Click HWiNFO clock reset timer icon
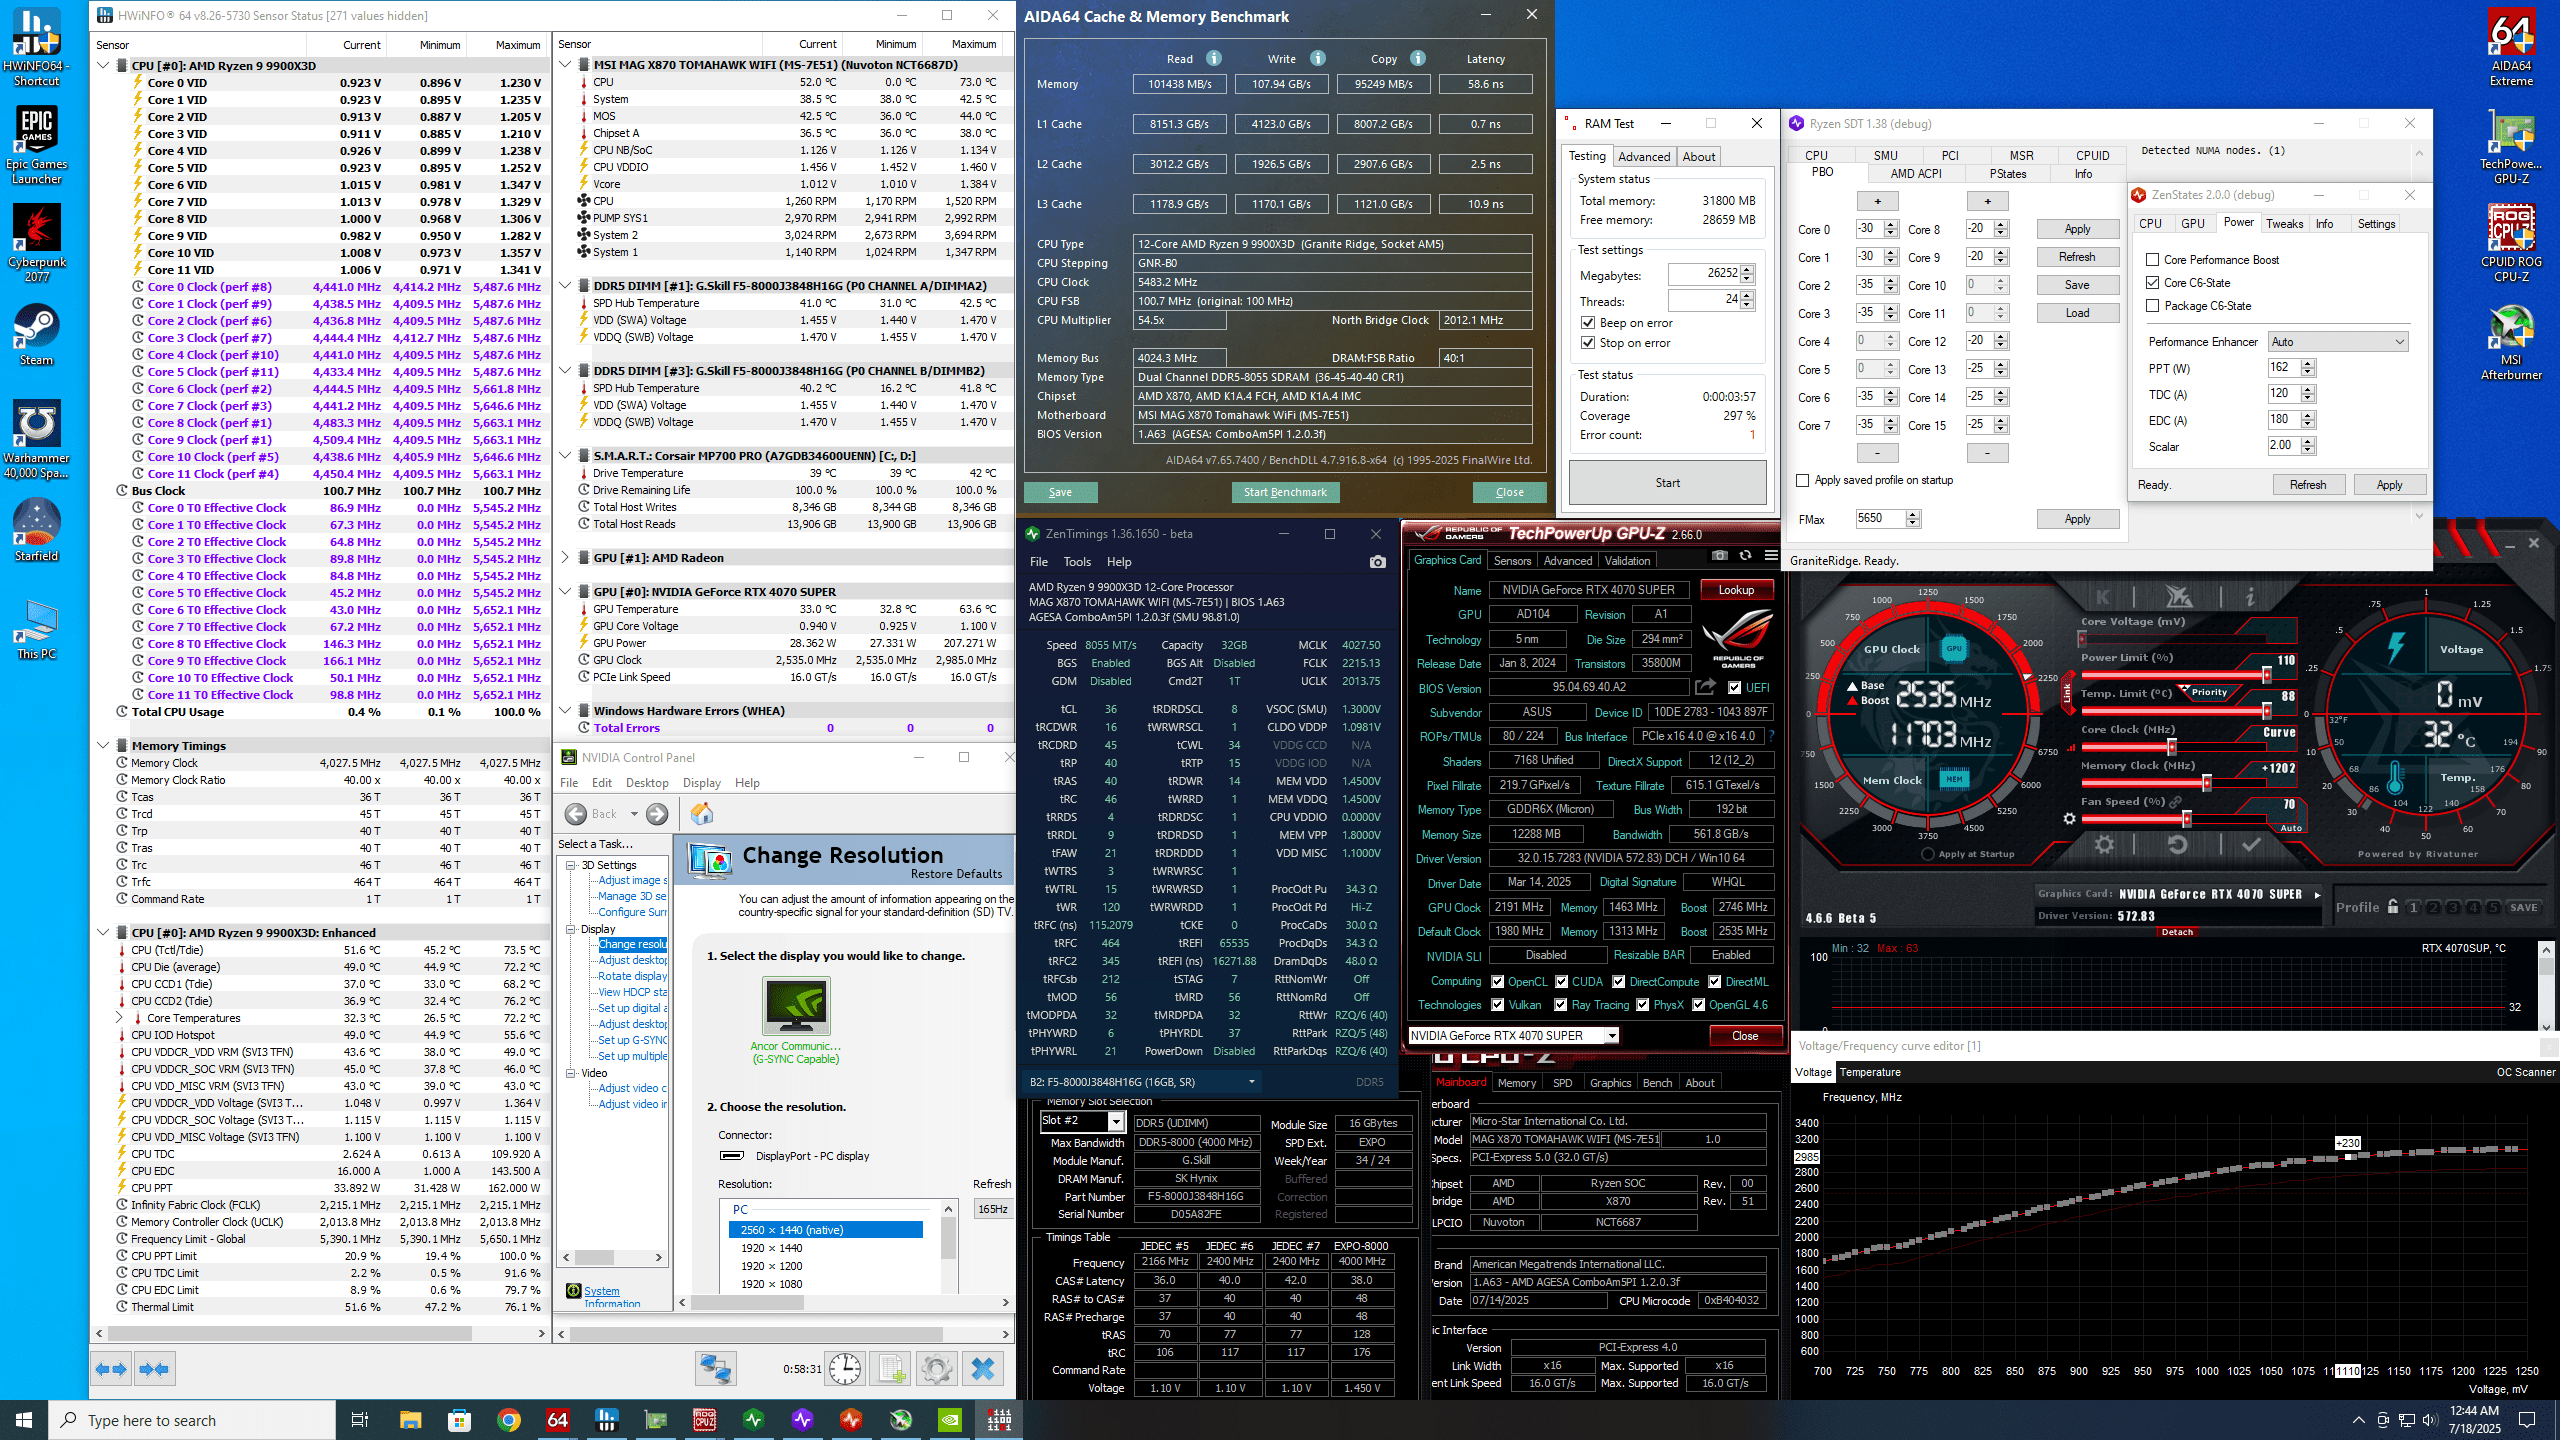Viewport: 2560px width, 1440px height. click(x=845, y=1369)
